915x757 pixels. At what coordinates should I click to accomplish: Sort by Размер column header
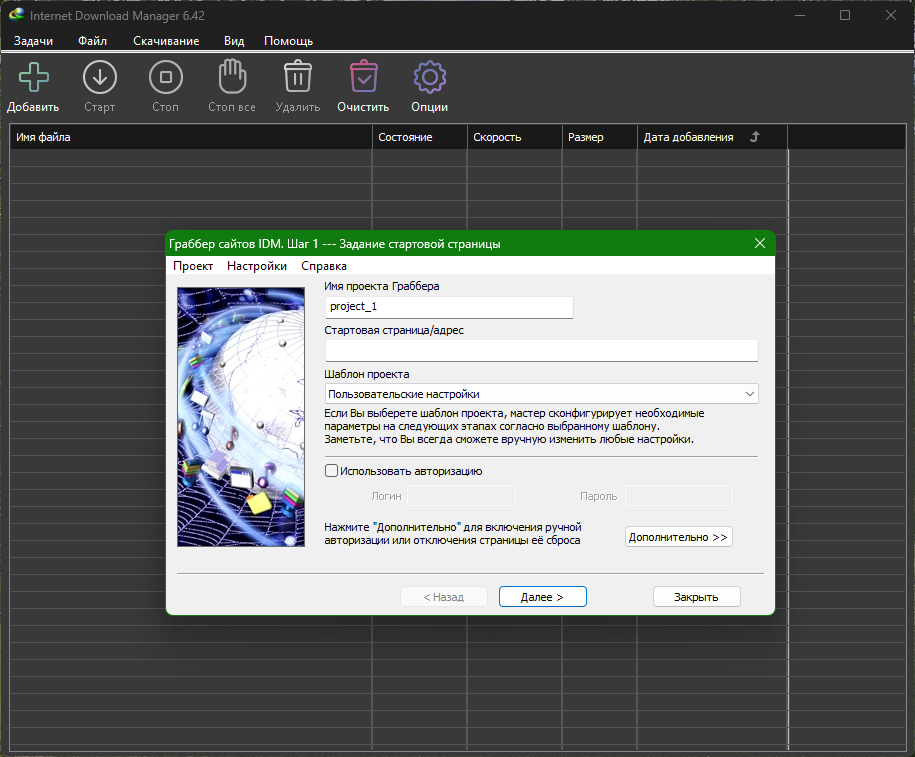coord(599,137)
